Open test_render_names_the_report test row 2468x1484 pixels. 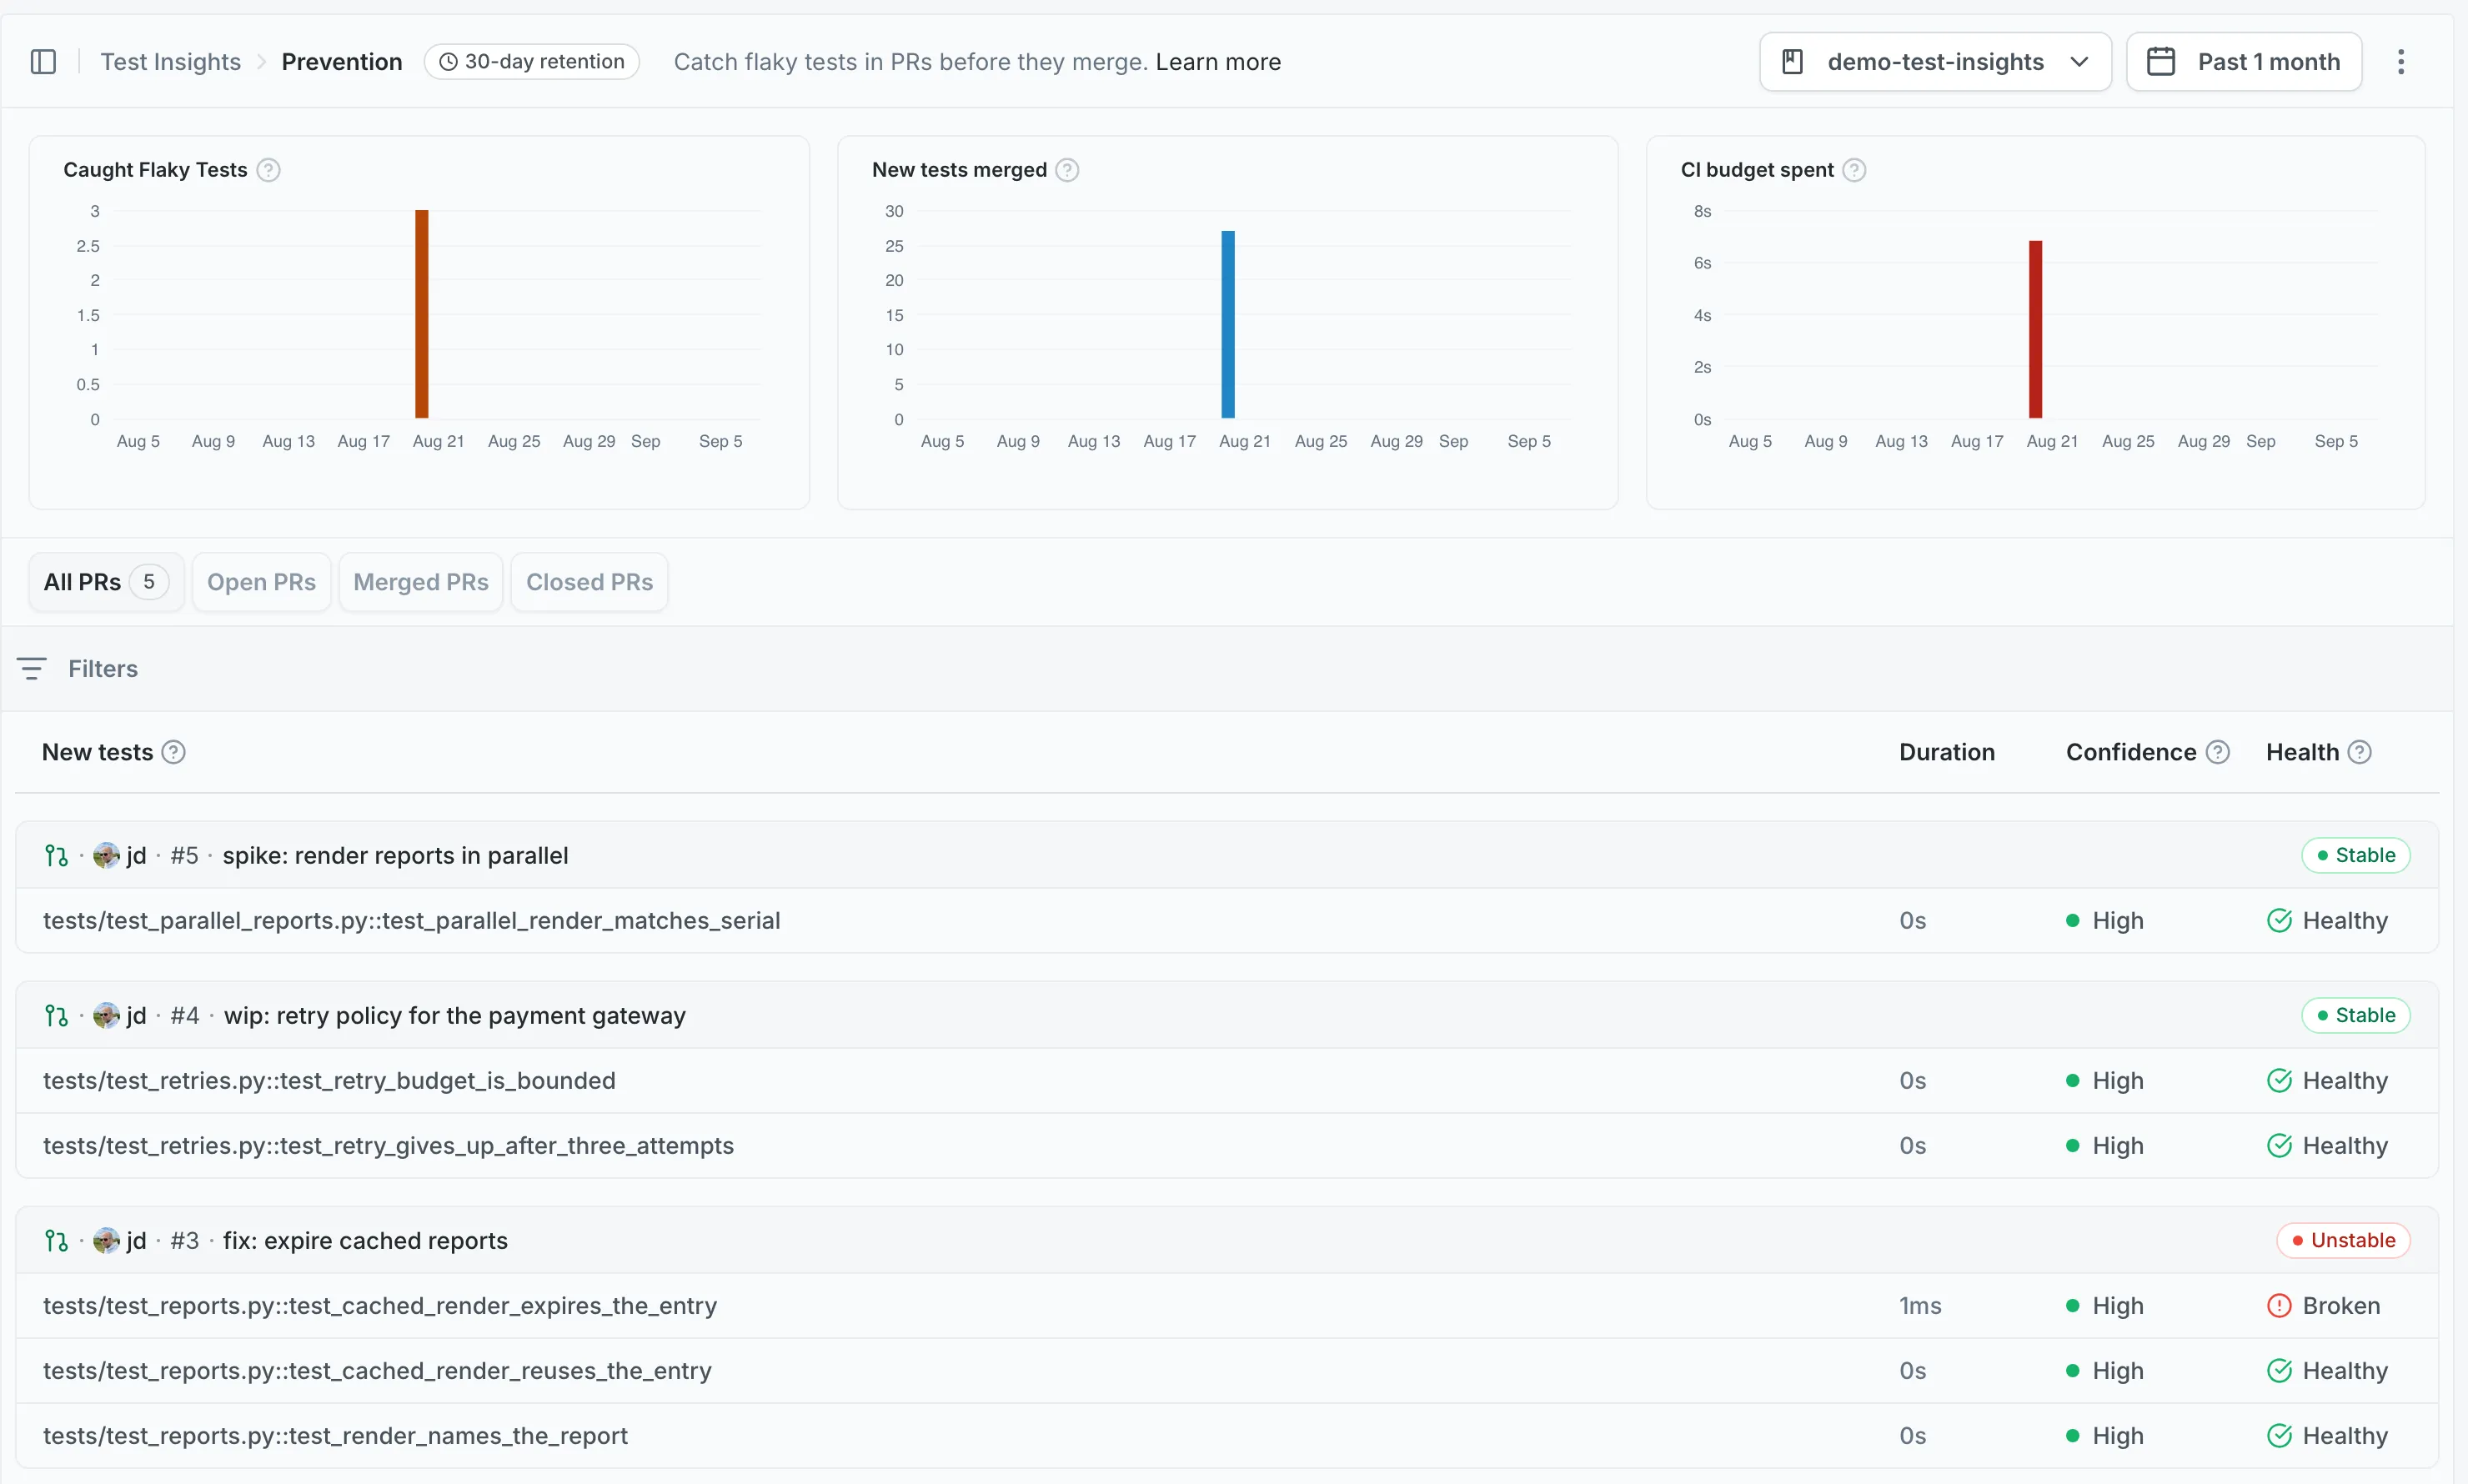coord(1227,1436)
